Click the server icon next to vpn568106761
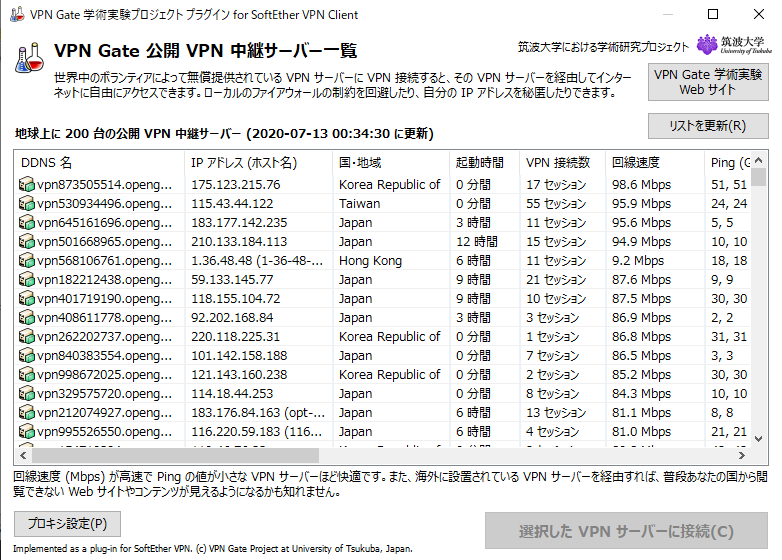 [27, 261]
